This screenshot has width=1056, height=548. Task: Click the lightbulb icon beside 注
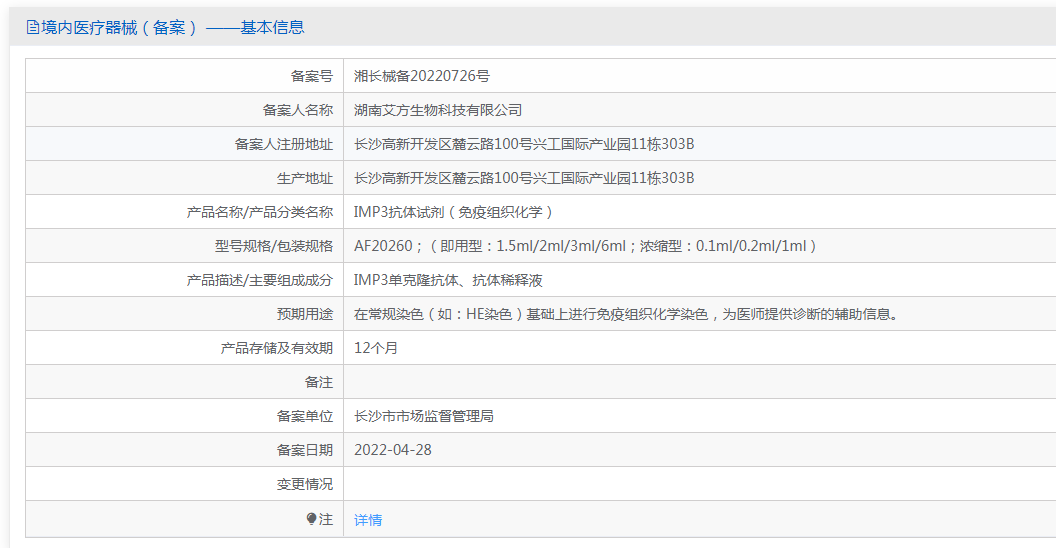pyautogui.click(x=311, y=519)
